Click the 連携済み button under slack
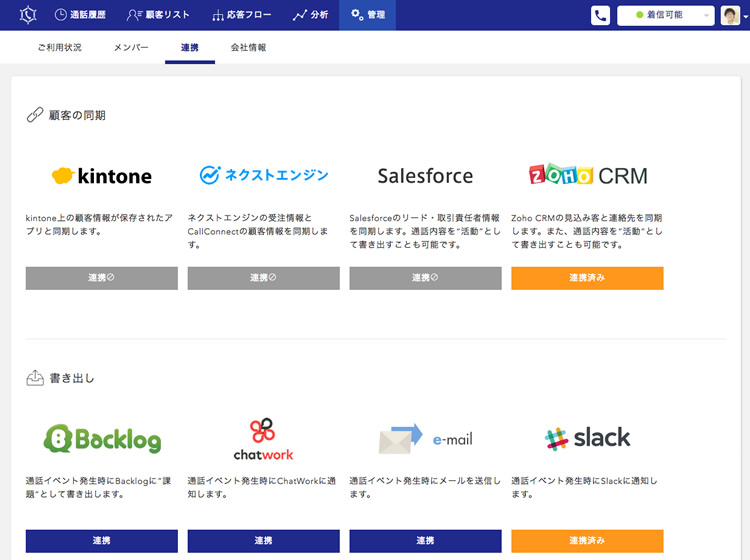 click(587, 541)
